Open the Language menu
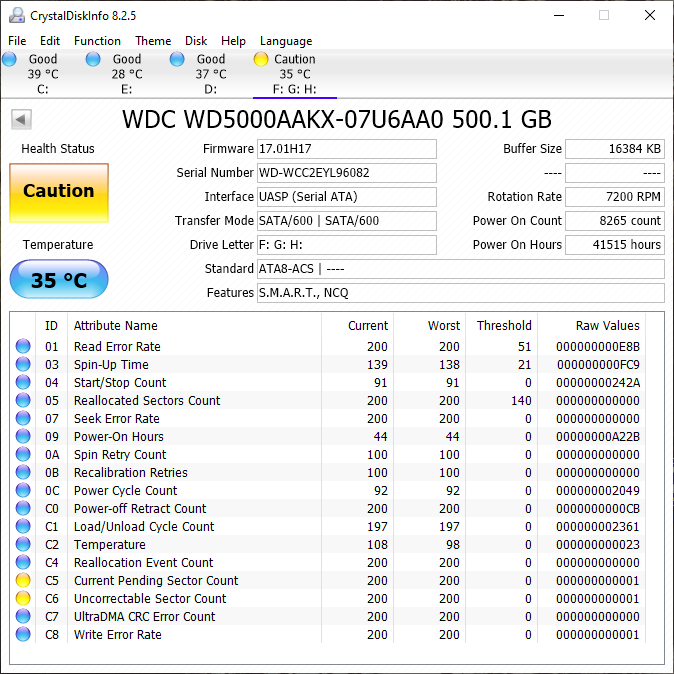The image size is (674, 674). click(x=286, y=41)
